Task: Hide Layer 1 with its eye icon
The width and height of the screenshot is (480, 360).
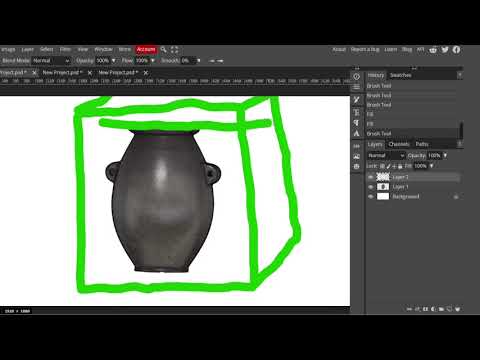Action: point(371,187)
